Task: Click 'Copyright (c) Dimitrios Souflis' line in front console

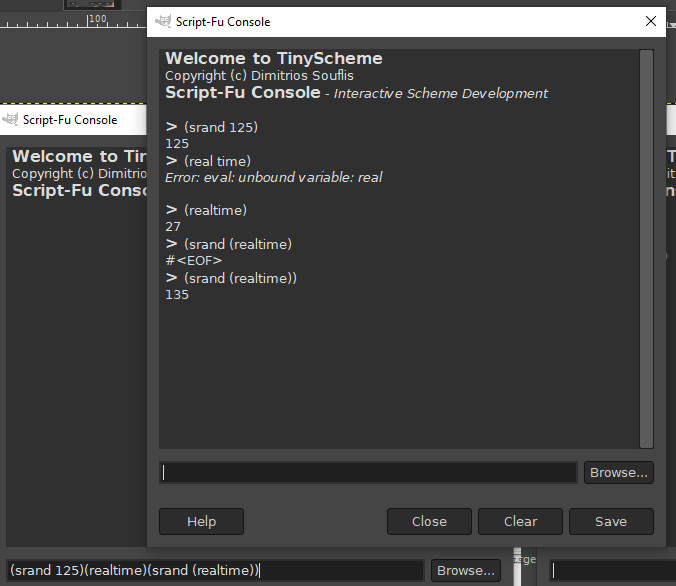Action: [259, 75]
